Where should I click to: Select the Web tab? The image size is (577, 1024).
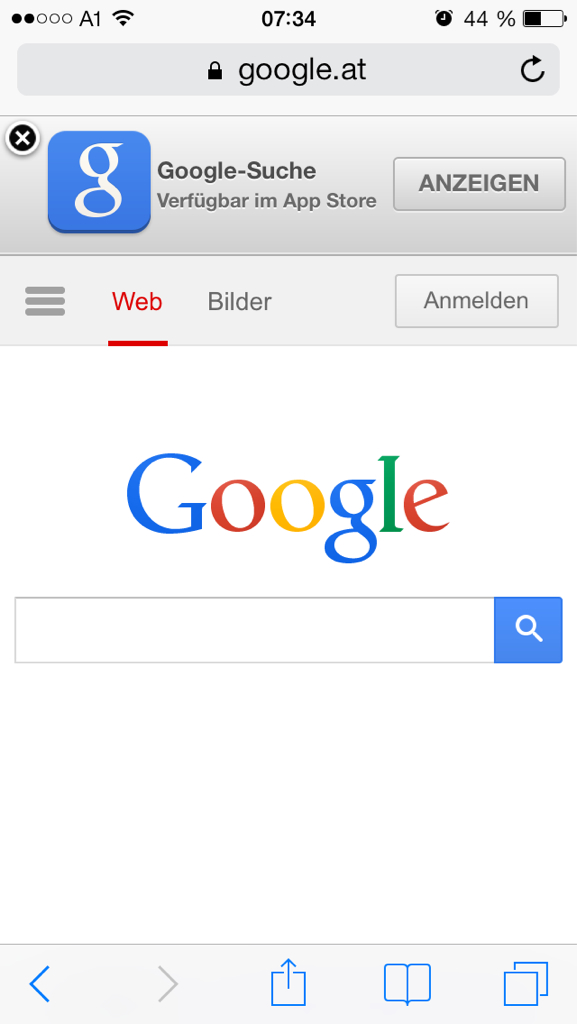[x=137, y=302]
